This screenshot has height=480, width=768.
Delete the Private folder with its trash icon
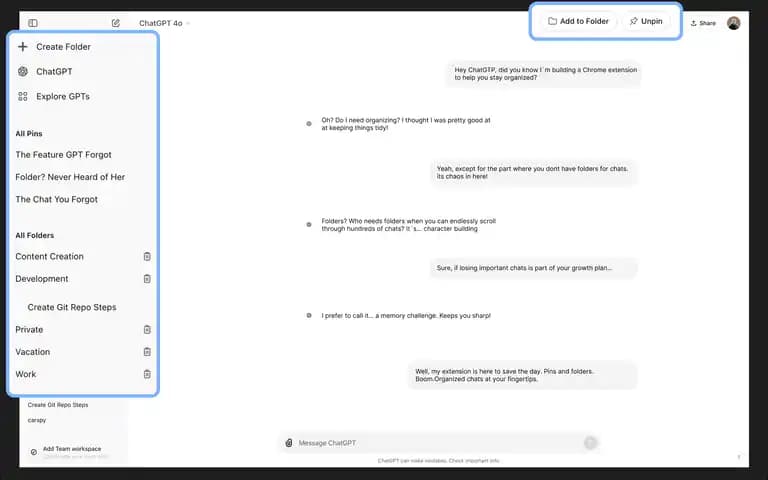click(x=147, y=330)
